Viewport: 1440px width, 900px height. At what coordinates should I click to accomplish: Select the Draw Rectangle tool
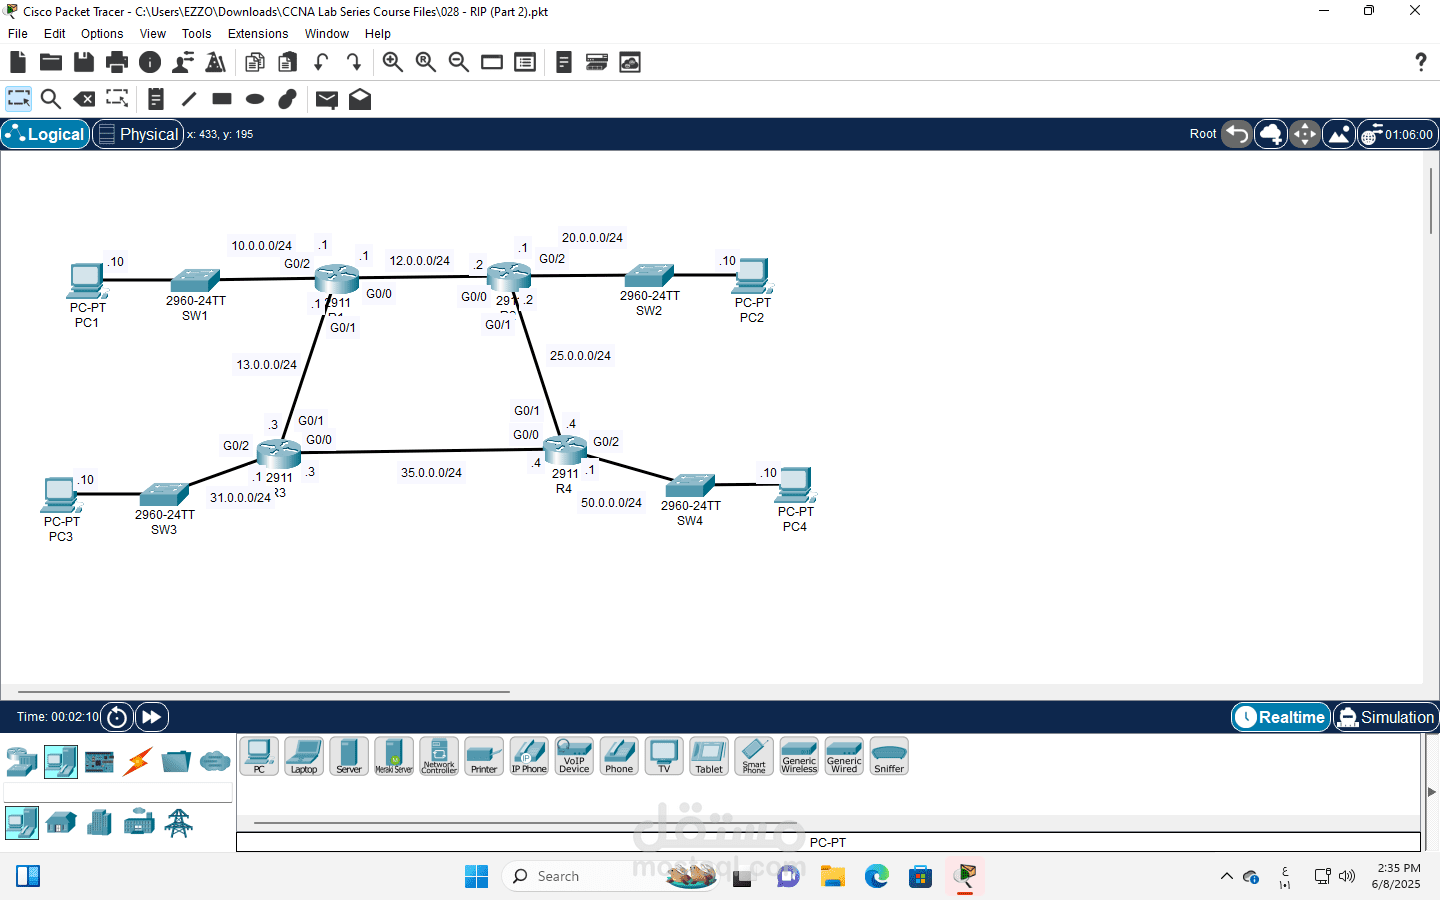[x=222, y=99]
